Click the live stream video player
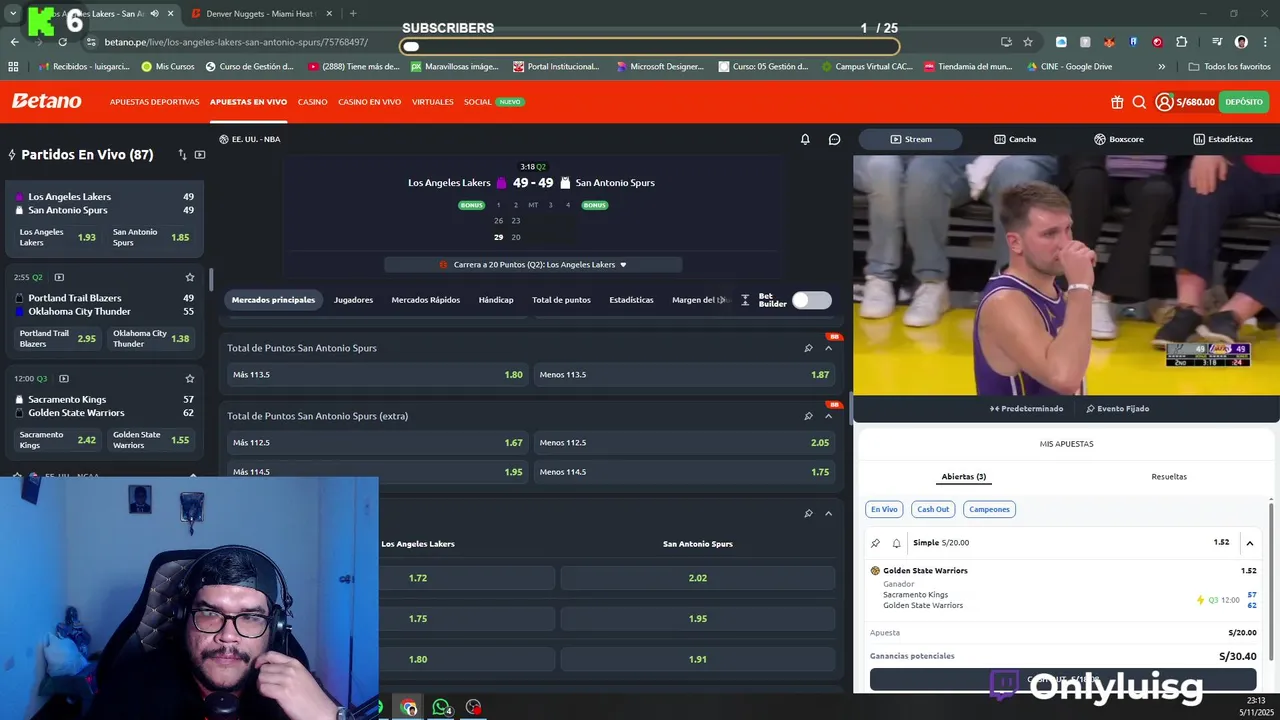This screenshot has height=720, width=1280. click(x=1066, y=275)
